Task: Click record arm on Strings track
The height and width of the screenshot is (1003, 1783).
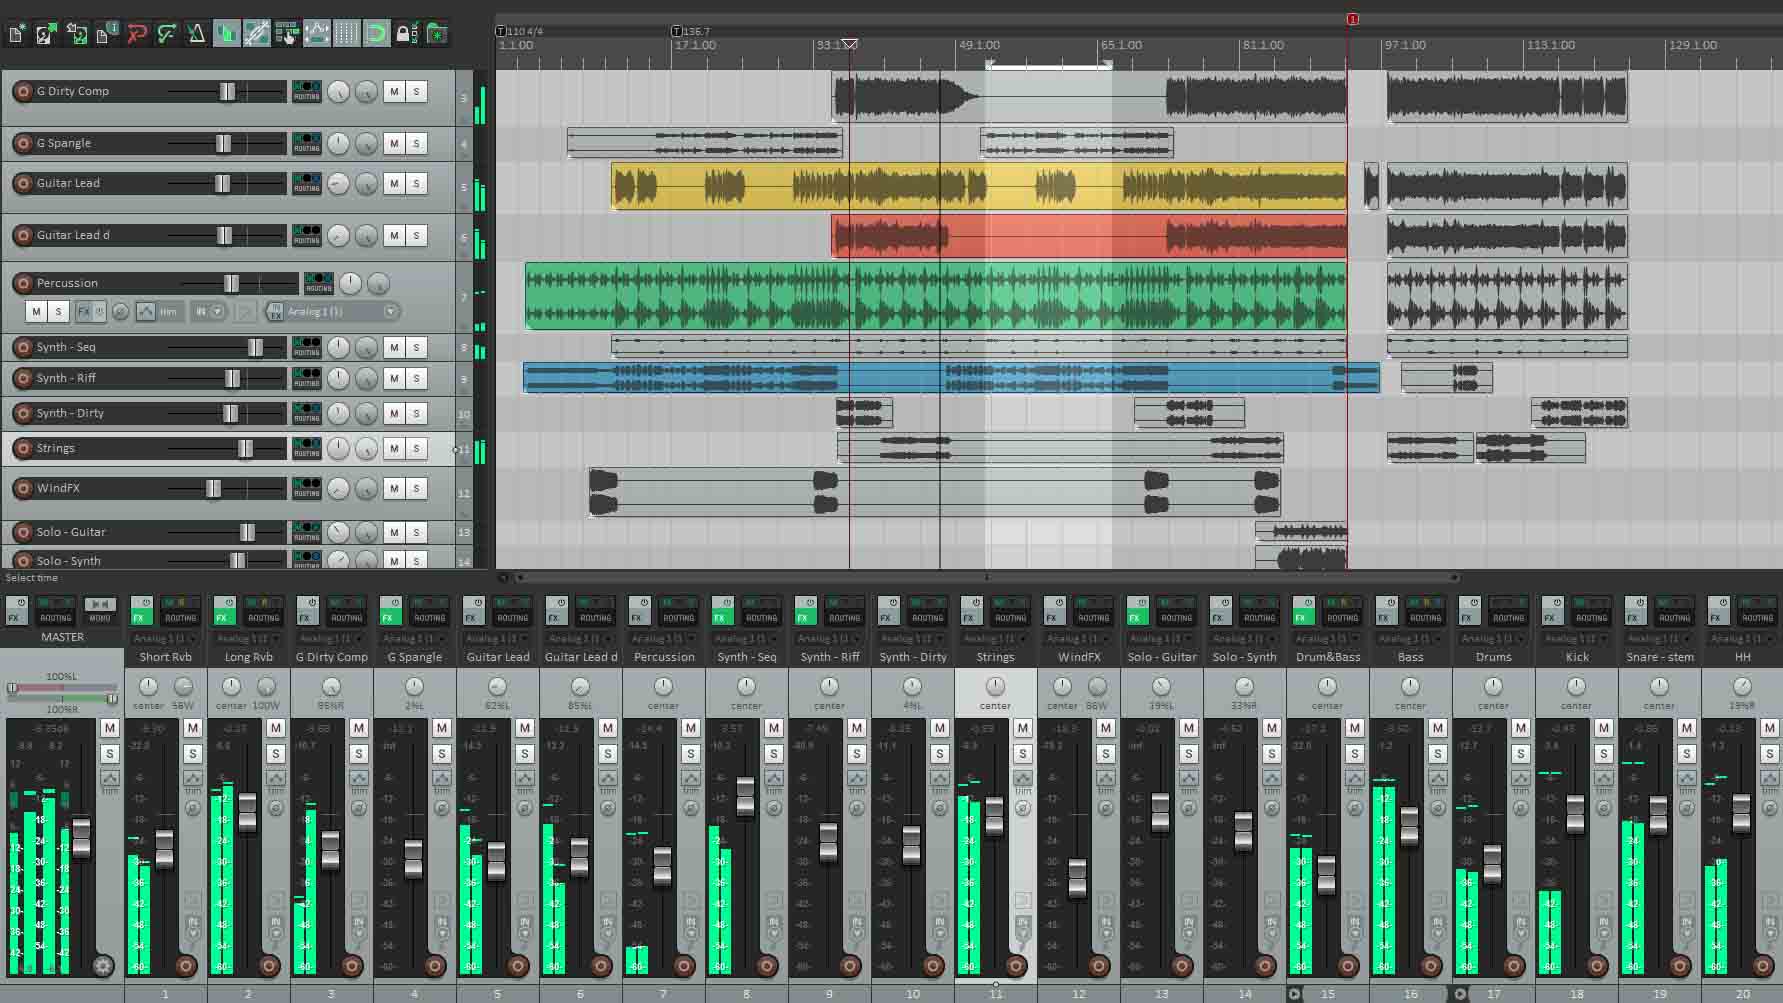Action: [x=22, y=449]
